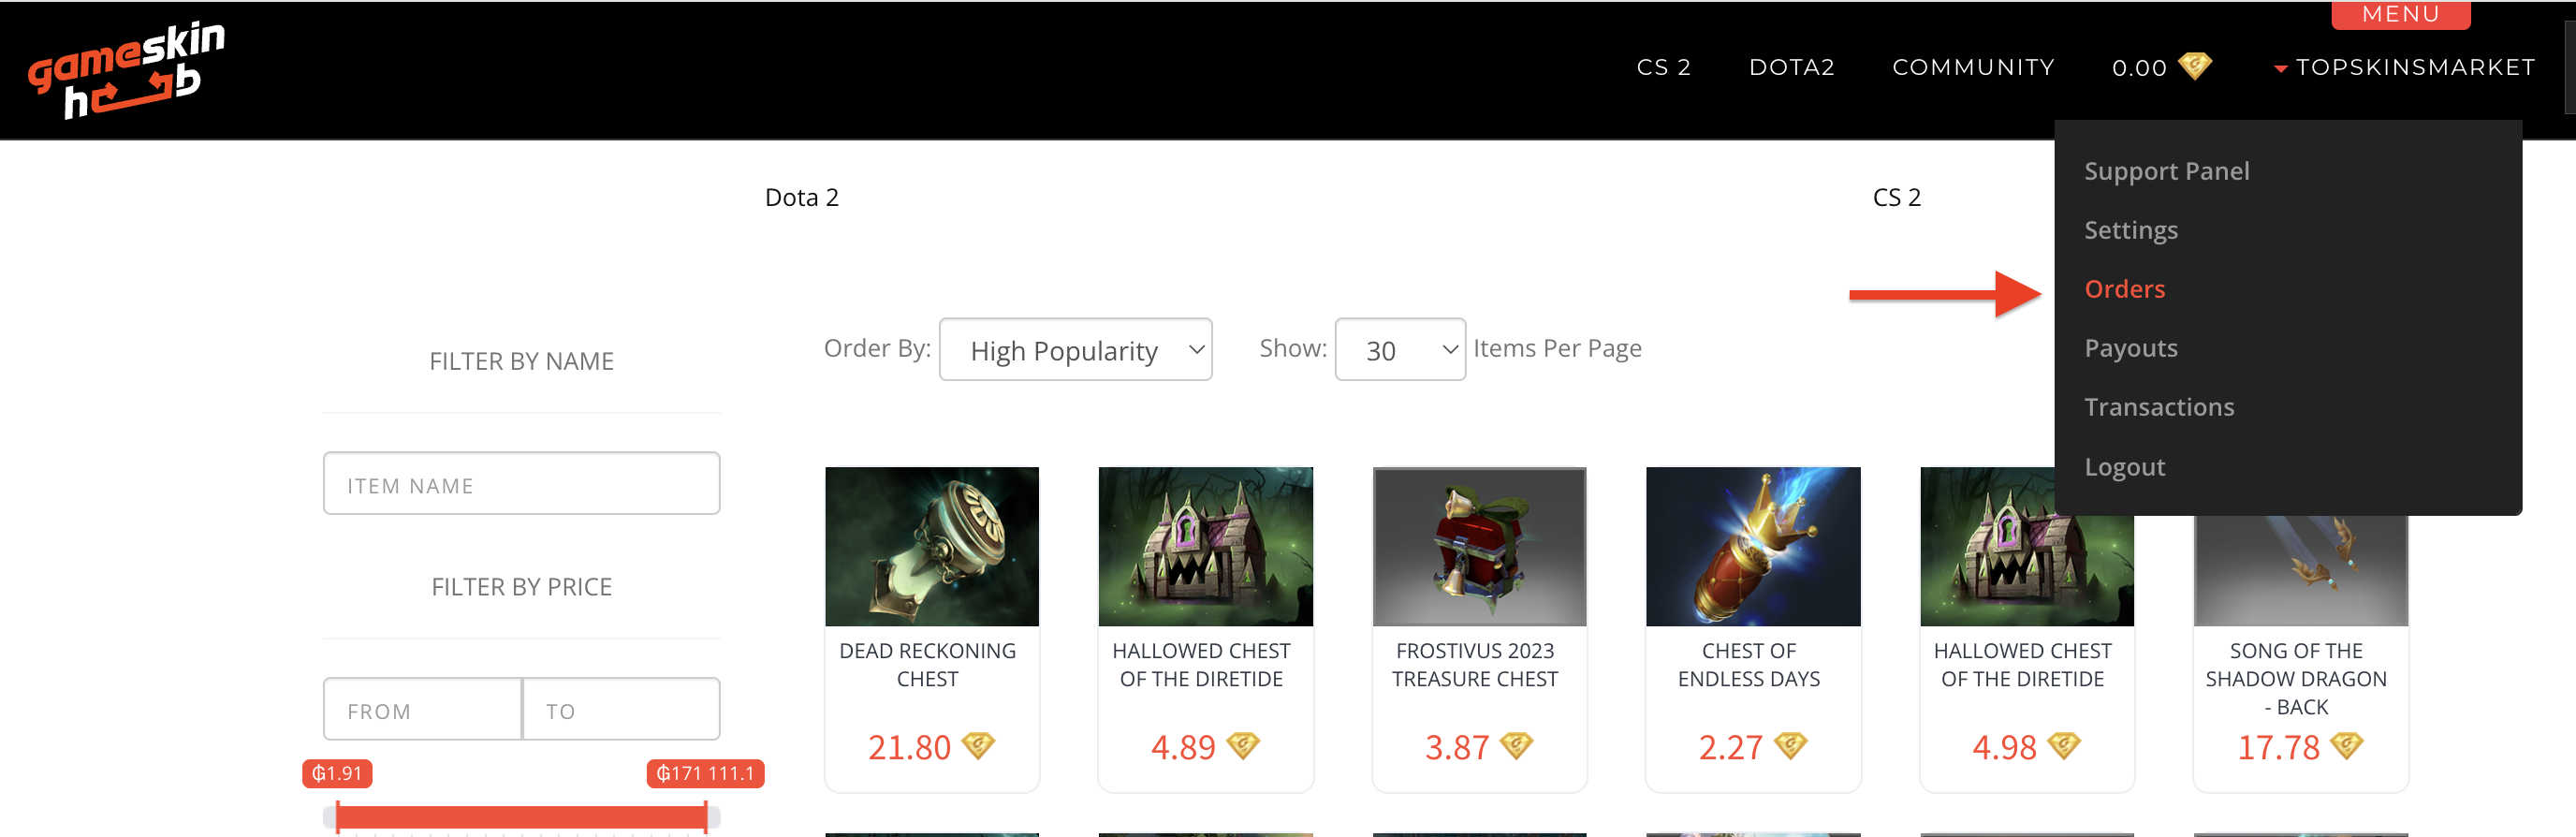Viewport: 2576px width, 837px height.
Task: Click coin icon beside the 17.78 price
Action: [x=2345, y=746]
